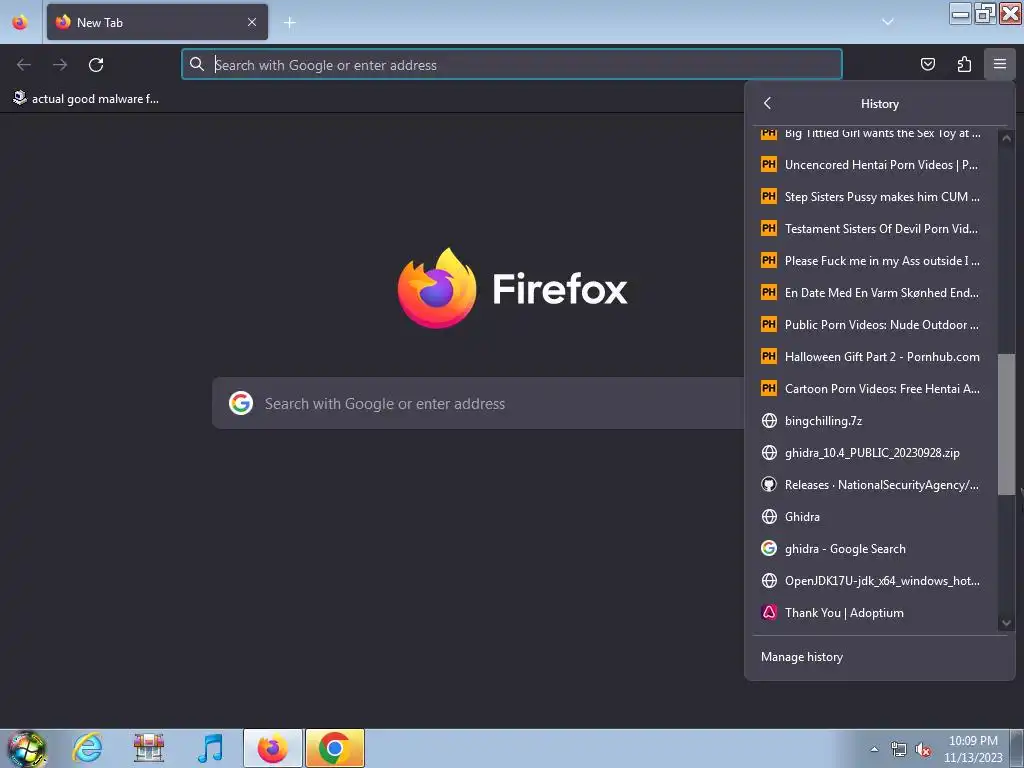Click History panel scrollbar up arrow
The height and width of the screenshot is (768, 1024).
pyautogui.click(x=1006, y=138)
